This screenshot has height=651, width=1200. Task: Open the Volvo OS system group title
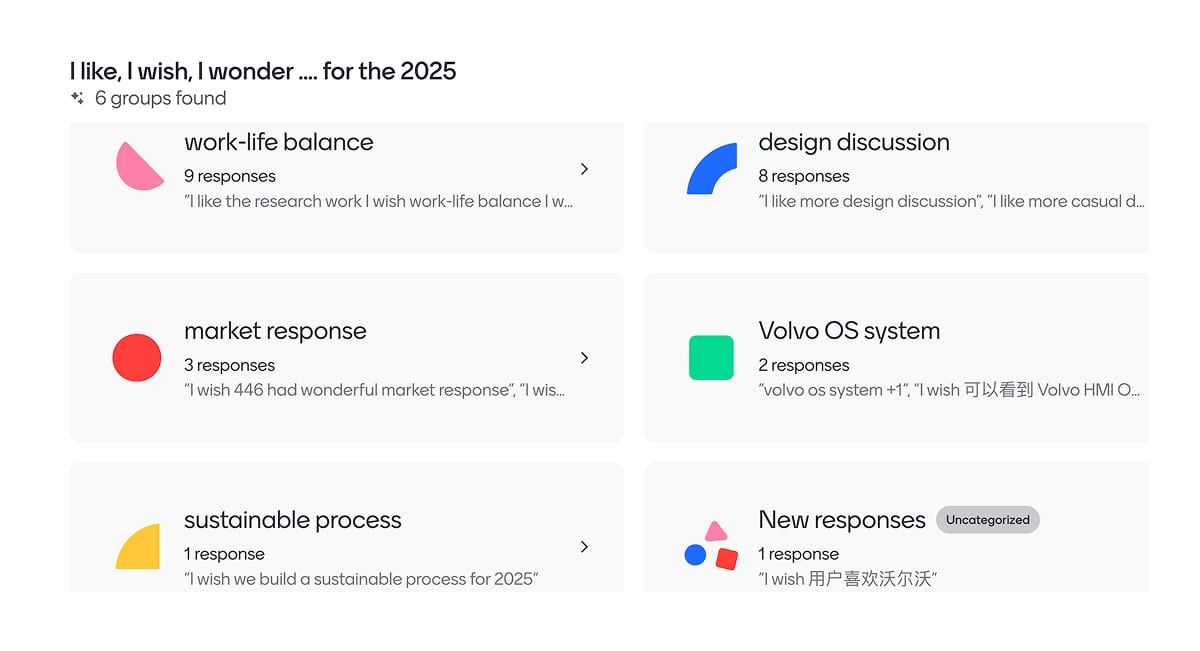pyautogui.click(x=849, y=331)
